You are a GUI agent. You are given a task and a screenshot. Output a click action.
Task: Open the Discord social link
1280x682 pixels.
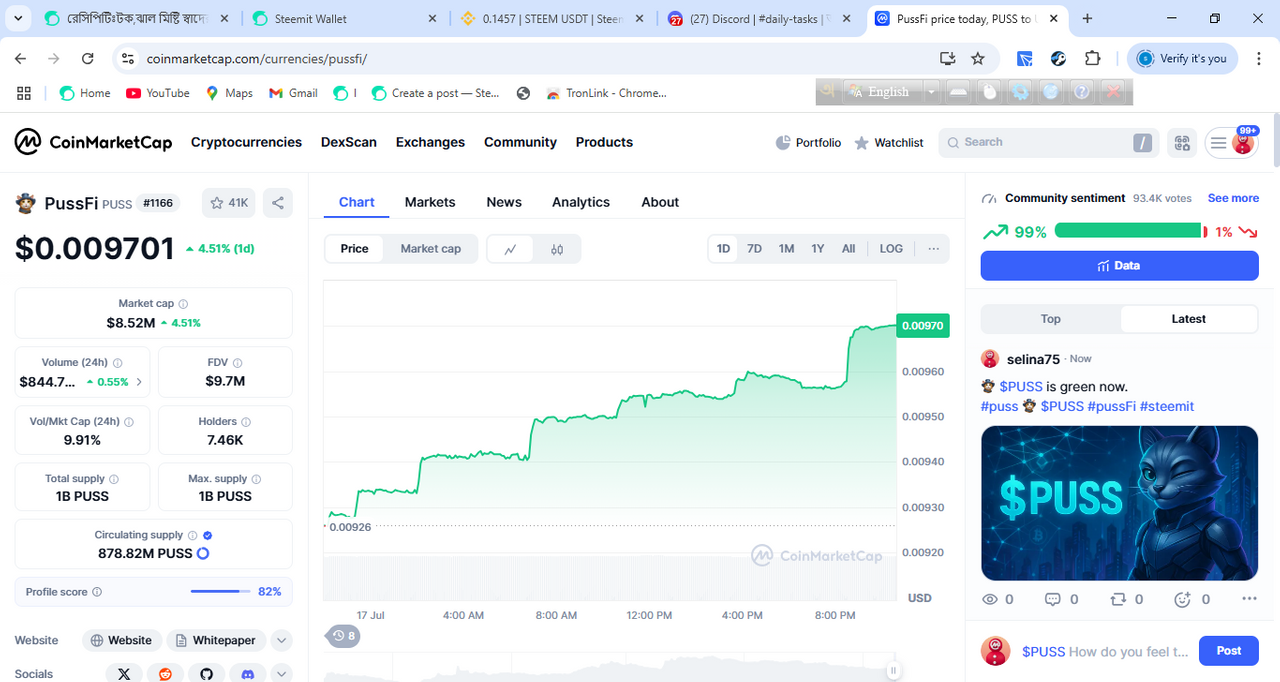[247, 674]
